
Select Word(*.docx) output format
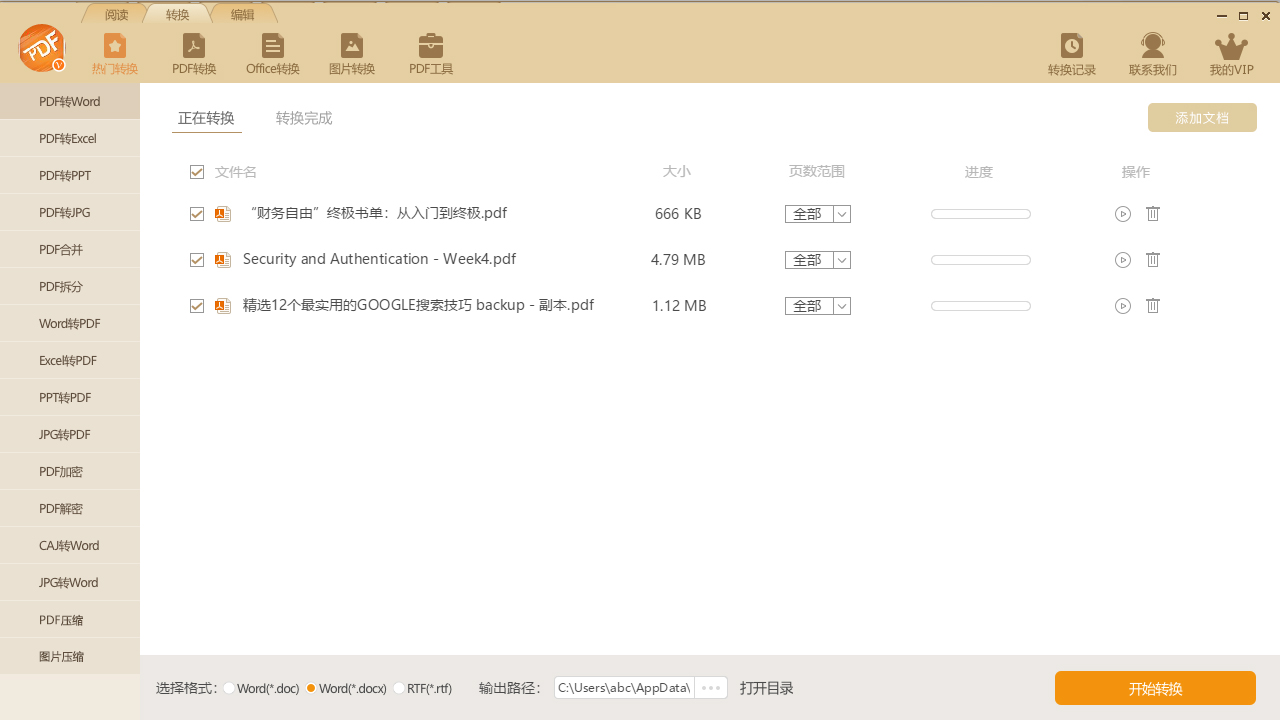(x=311, y=688)
